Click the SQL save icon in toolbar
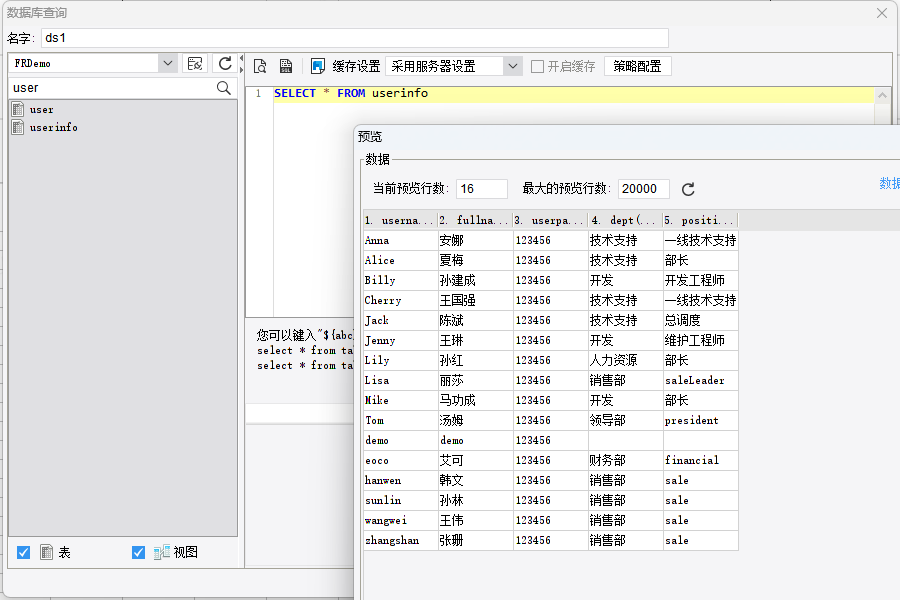Viewport: 900px width, 600px height. point(286,66)
